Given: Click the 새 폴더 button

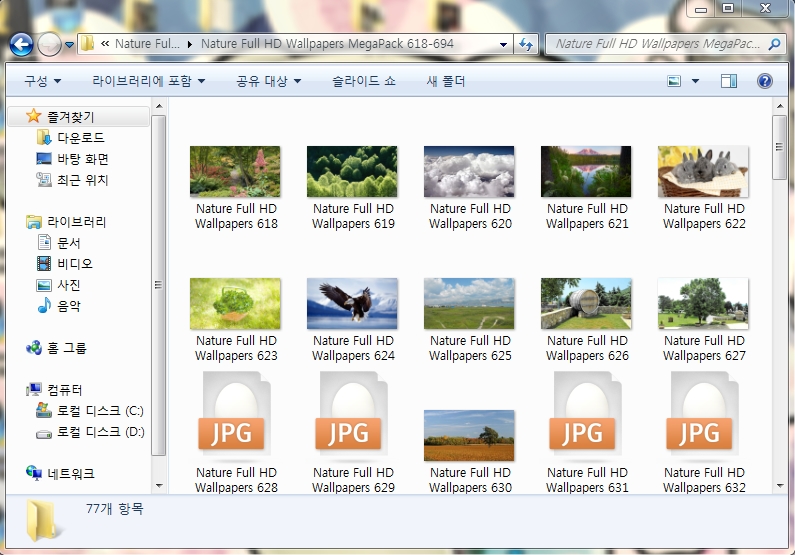Looking at the screenshot, I should (446, 81).
